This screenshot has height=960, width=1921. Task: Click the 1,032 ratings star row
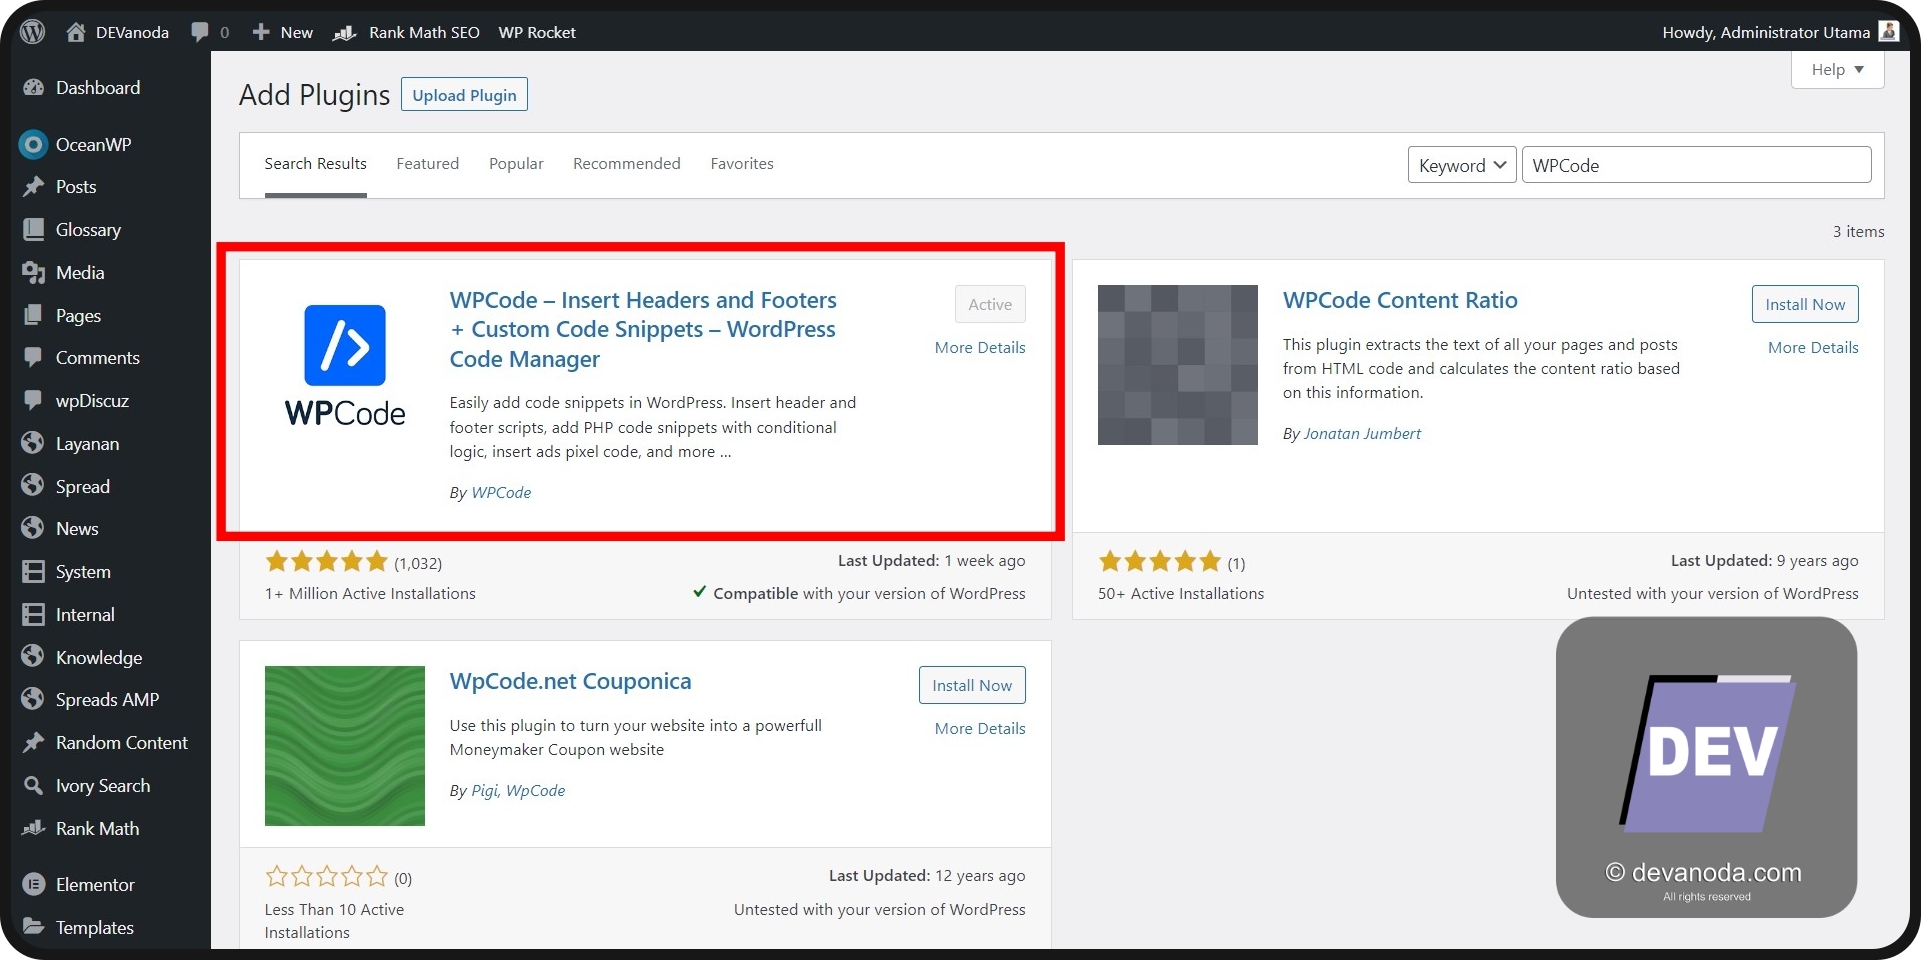[x=326, y=562]
